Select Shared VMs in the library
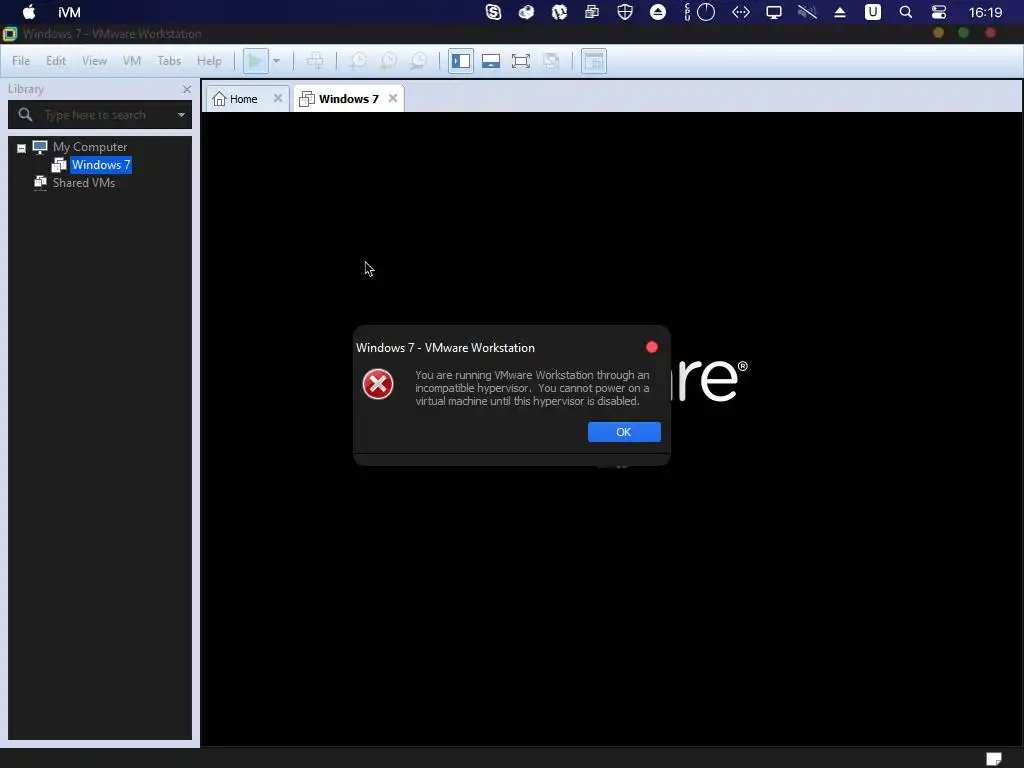Image resolution: width=1024 pixels, height=768 pixels. coord(84,183)
